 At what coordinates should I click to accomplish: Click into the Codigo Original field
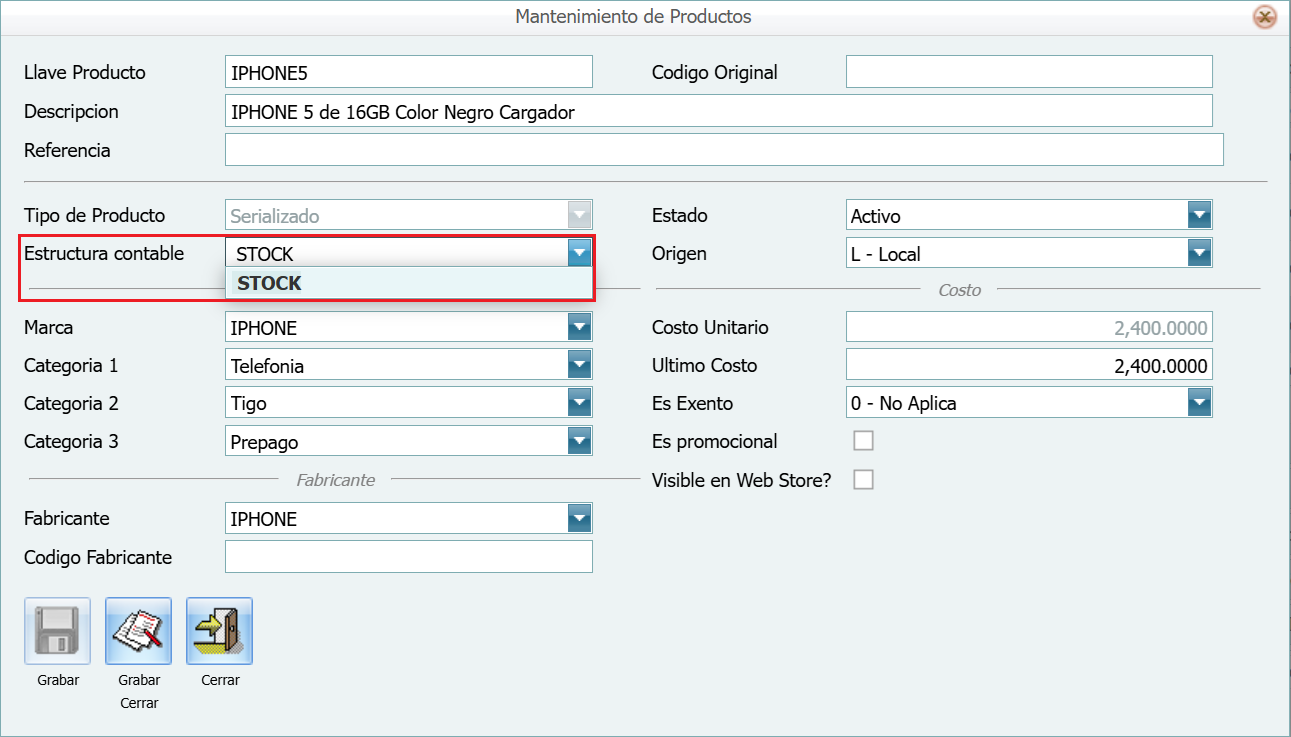tap(1028, 72)
